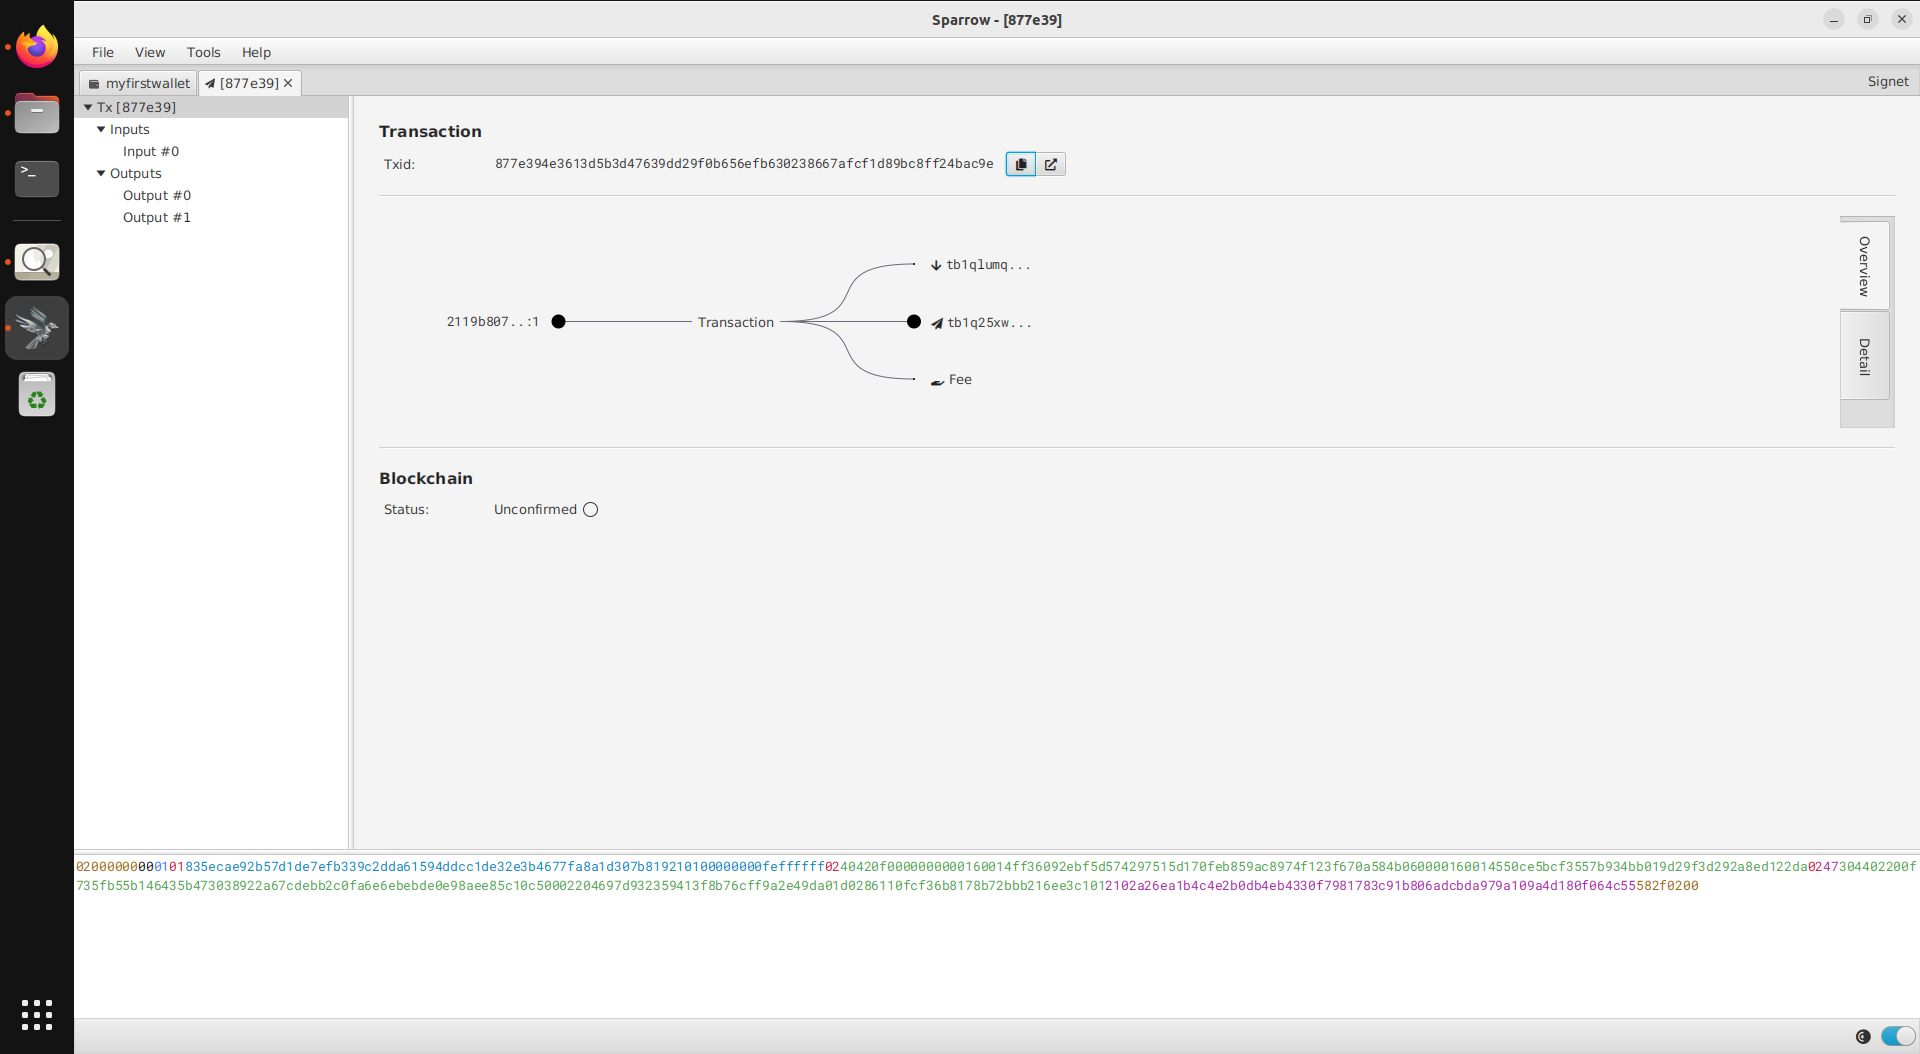Click the Fee label in the diagram
Image resolution: width=1920 pixels, height=1054 pixels.
coord(960,380)
